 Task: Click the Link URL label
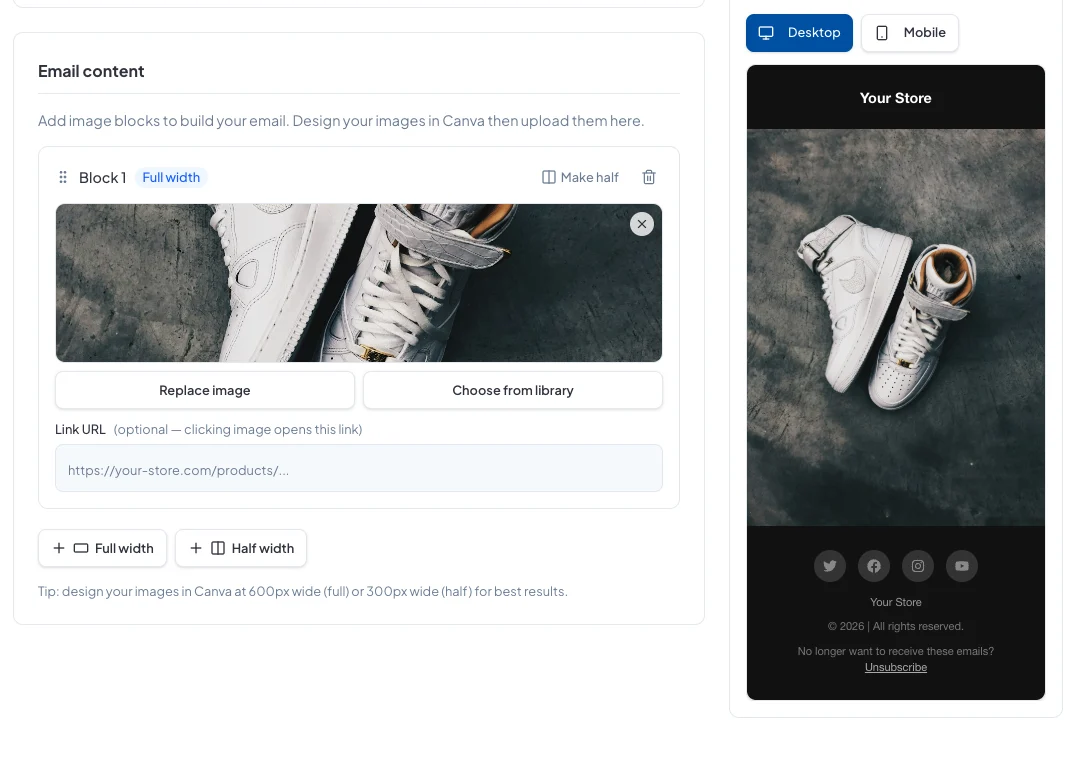[80, 430]
